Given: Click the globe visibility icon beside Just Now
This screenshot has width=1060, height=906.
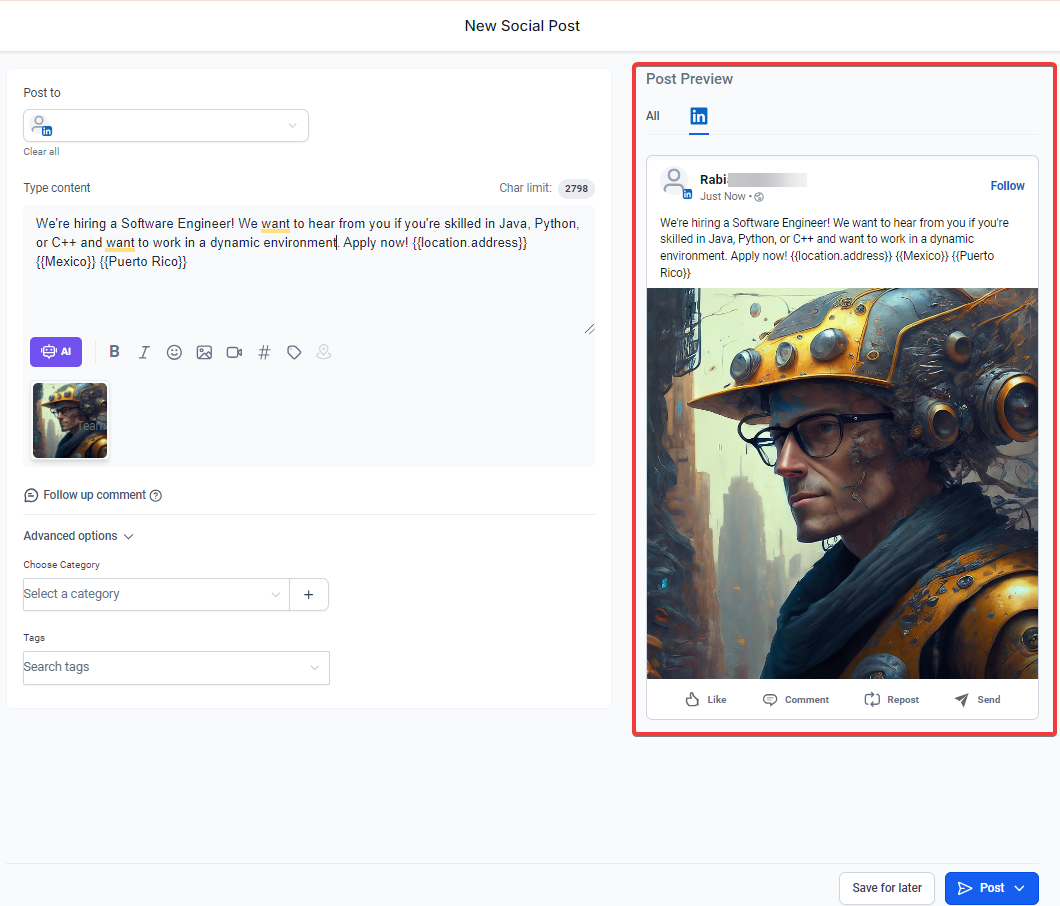Looking at the screenshot, I should pos(759,197).
